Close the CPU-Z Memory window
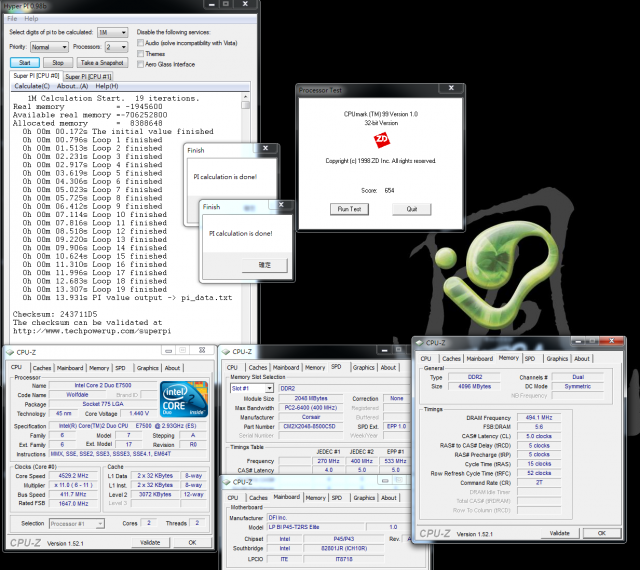The width and height of the screenshot is (640, 570). [611, 341]
